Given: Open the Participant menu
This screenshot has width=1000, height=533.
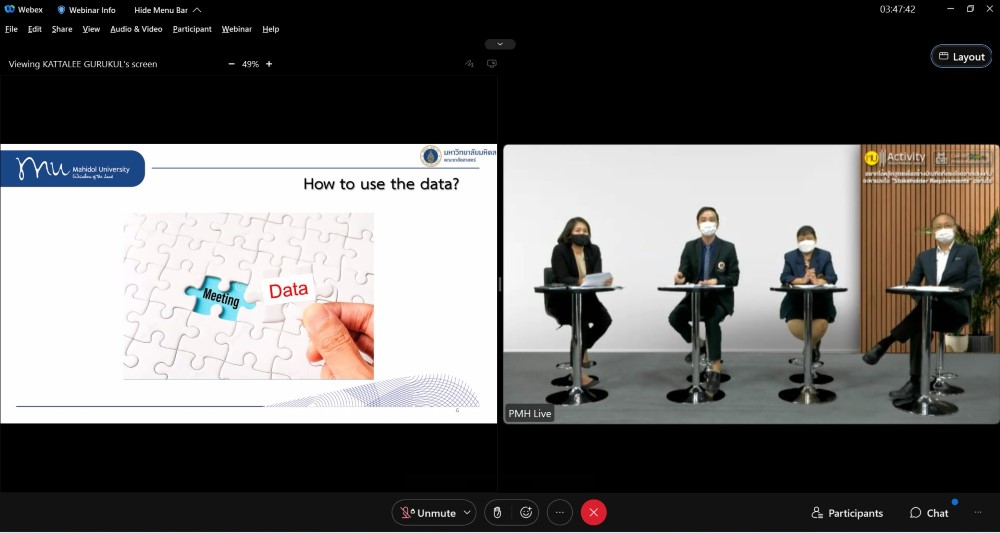Looking at the screenshot, I should 192,29.
